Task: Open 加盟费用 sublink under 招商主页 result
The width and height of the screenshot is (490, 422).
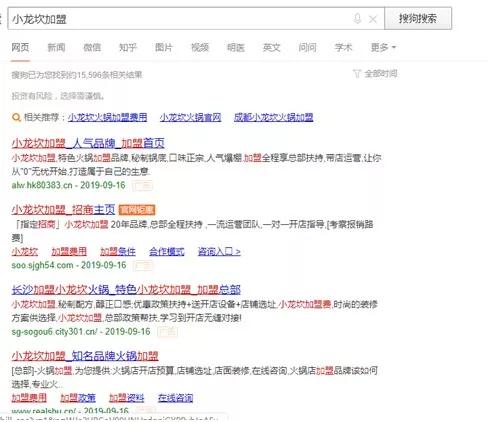Action: tap(69, 251)
